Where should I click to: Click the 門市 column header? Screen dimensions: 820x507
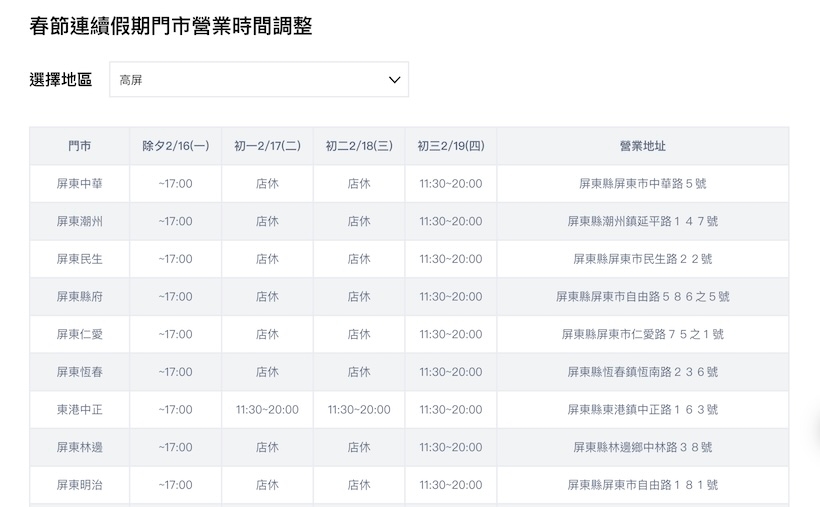[79, 146]
